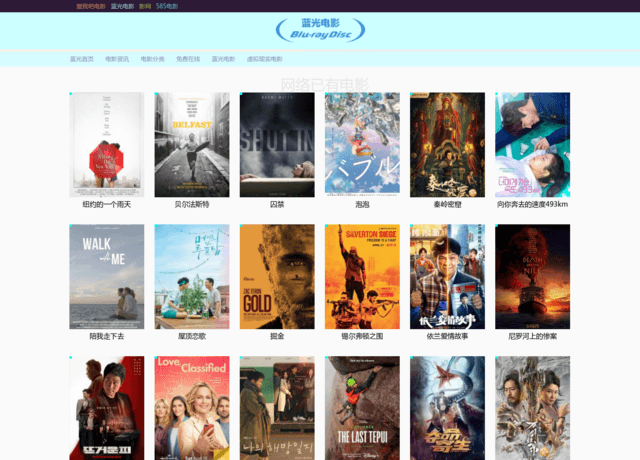
Task: Click the first pink link in the dark top bar
Action: pos(91,6)
